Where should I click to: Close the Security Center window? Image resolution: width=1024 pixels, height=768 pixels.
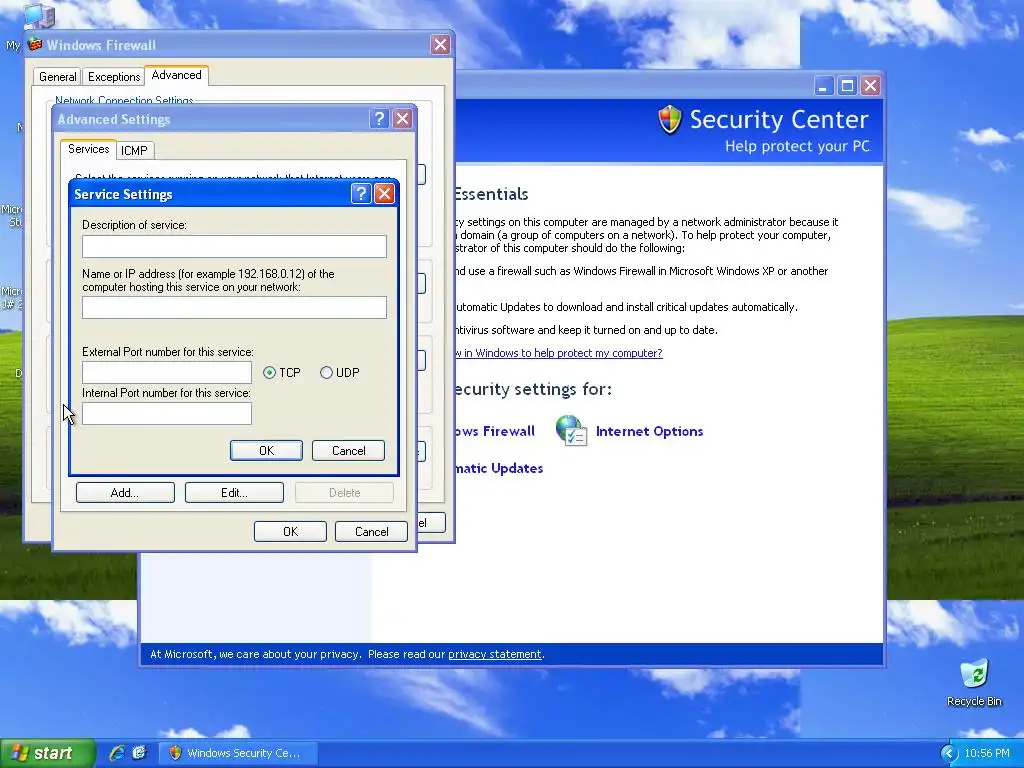tap(870, 86)
